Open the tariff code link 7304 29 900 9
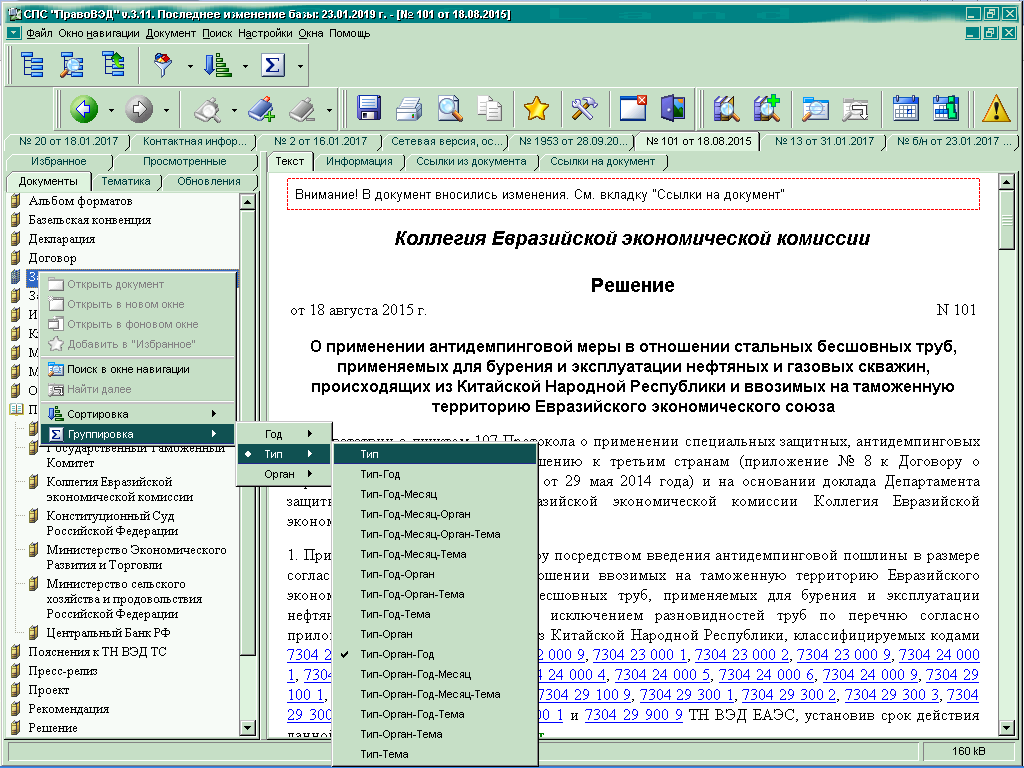Image resolution: width=1024 pixels, height=768 pixels. (633, 715)
